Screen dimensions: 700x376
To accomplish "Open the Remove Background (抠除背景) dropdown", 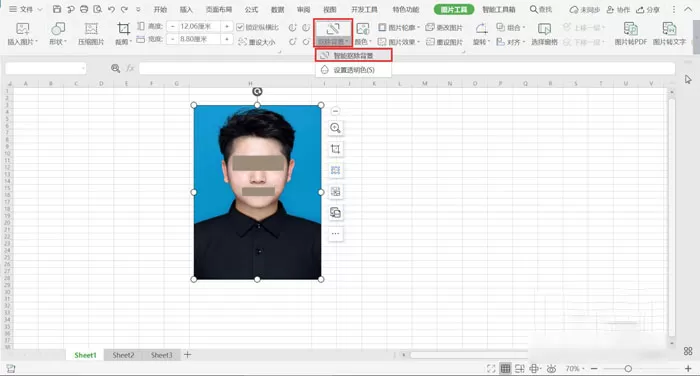I will (x=333, y=42).
